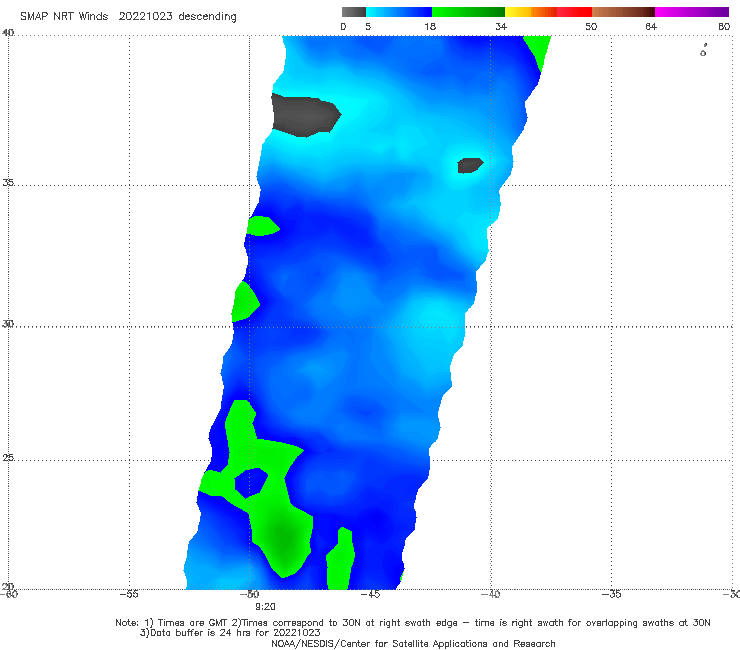Click the yellow-red 34-50 colorbar segment

coord(548,12)
